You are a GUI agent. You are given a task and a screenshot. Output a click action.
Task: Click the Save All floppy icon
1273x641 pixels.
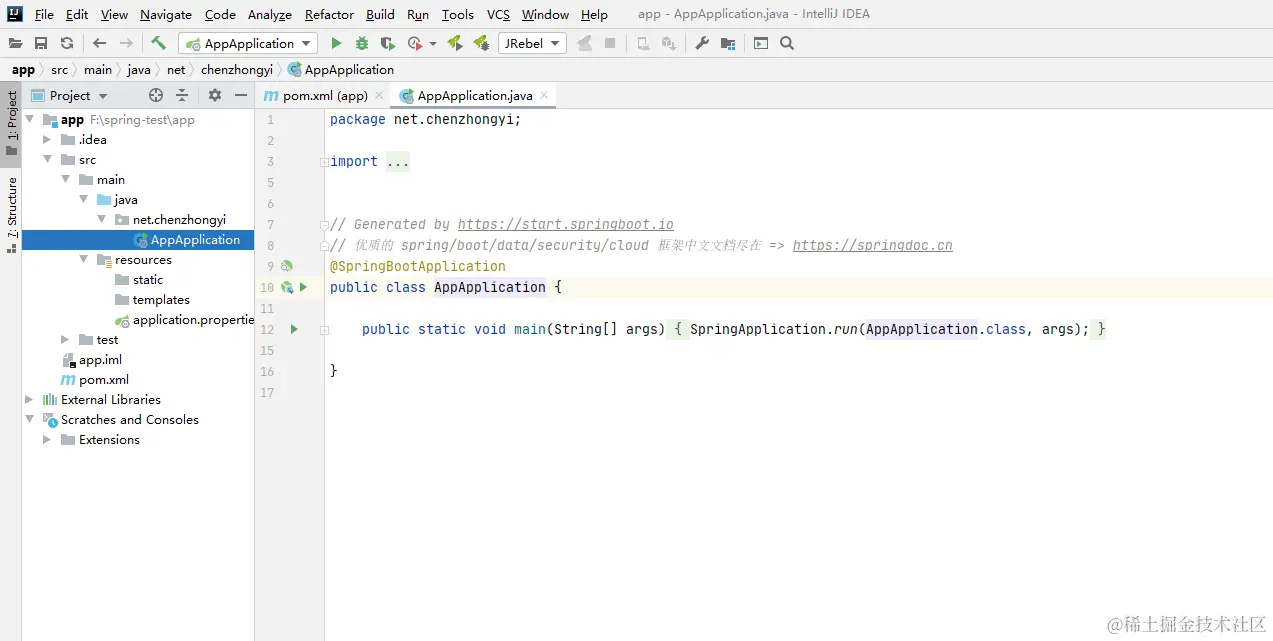coord(41,43)
